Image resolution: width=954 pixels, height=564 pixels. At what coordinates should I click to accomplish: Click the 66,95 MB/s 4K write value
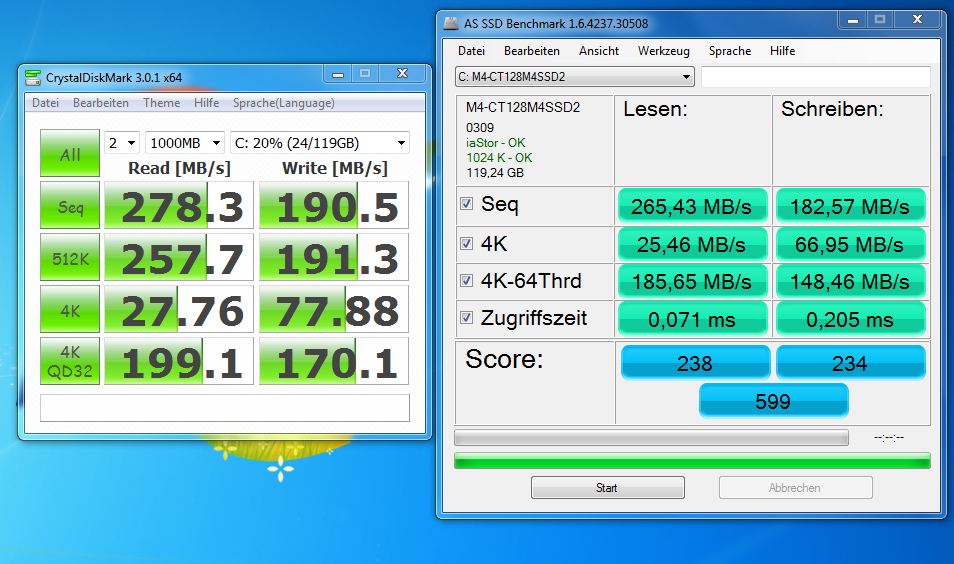pos(850,244)
